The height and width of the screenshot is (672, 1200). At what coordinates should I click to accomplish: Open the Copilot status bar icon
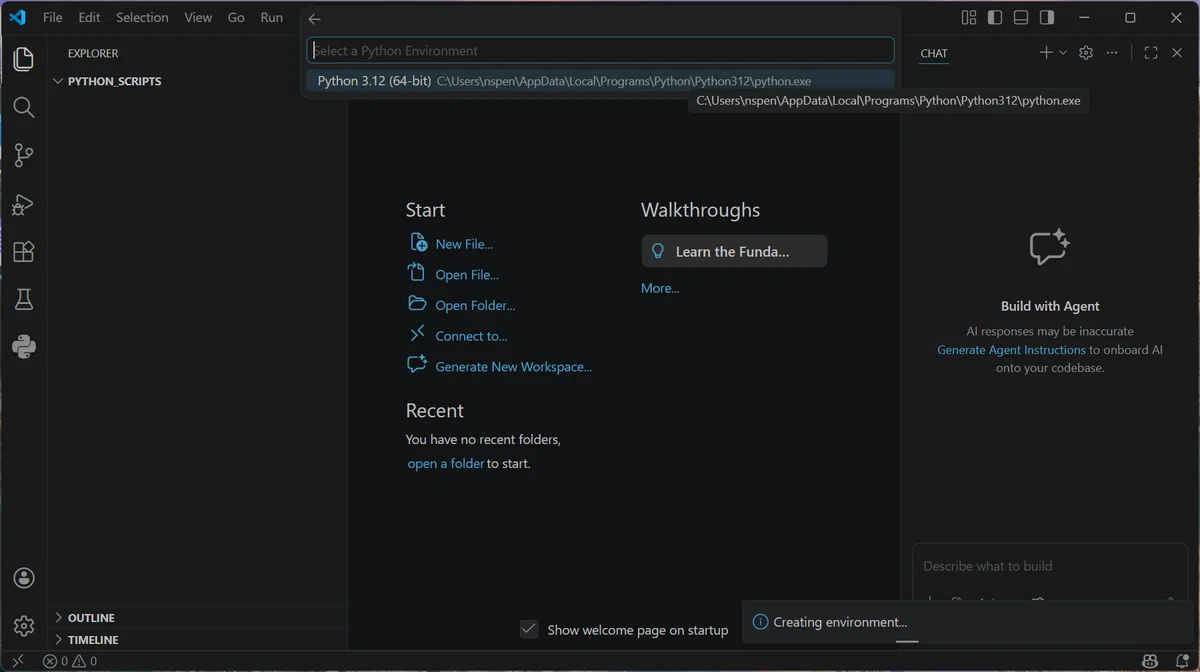[1152, 661]
